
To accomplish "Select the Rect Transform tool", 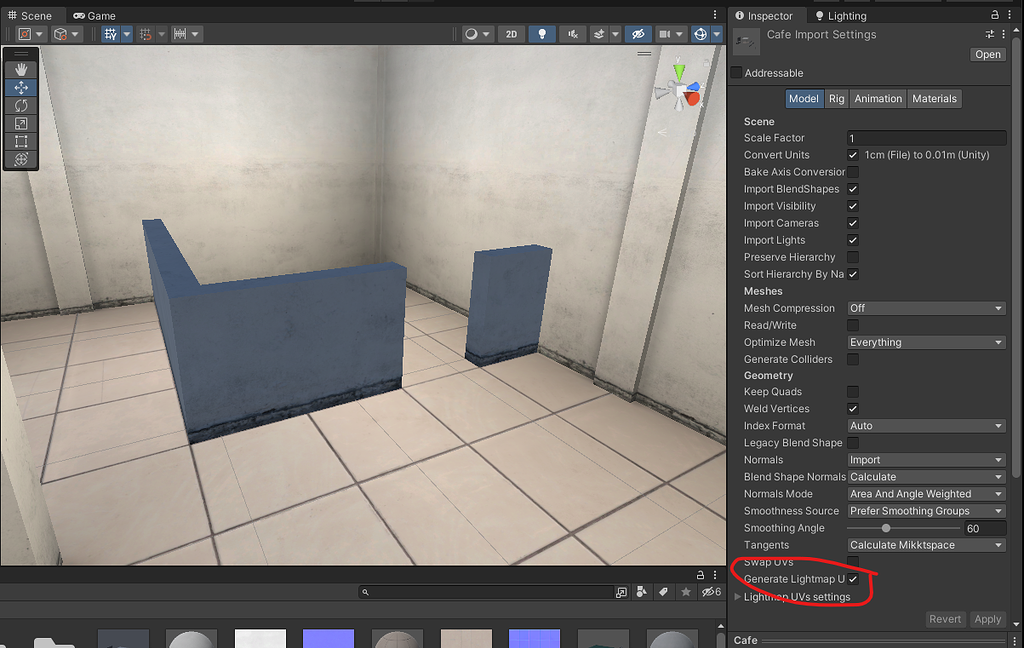I will point(21,140).
